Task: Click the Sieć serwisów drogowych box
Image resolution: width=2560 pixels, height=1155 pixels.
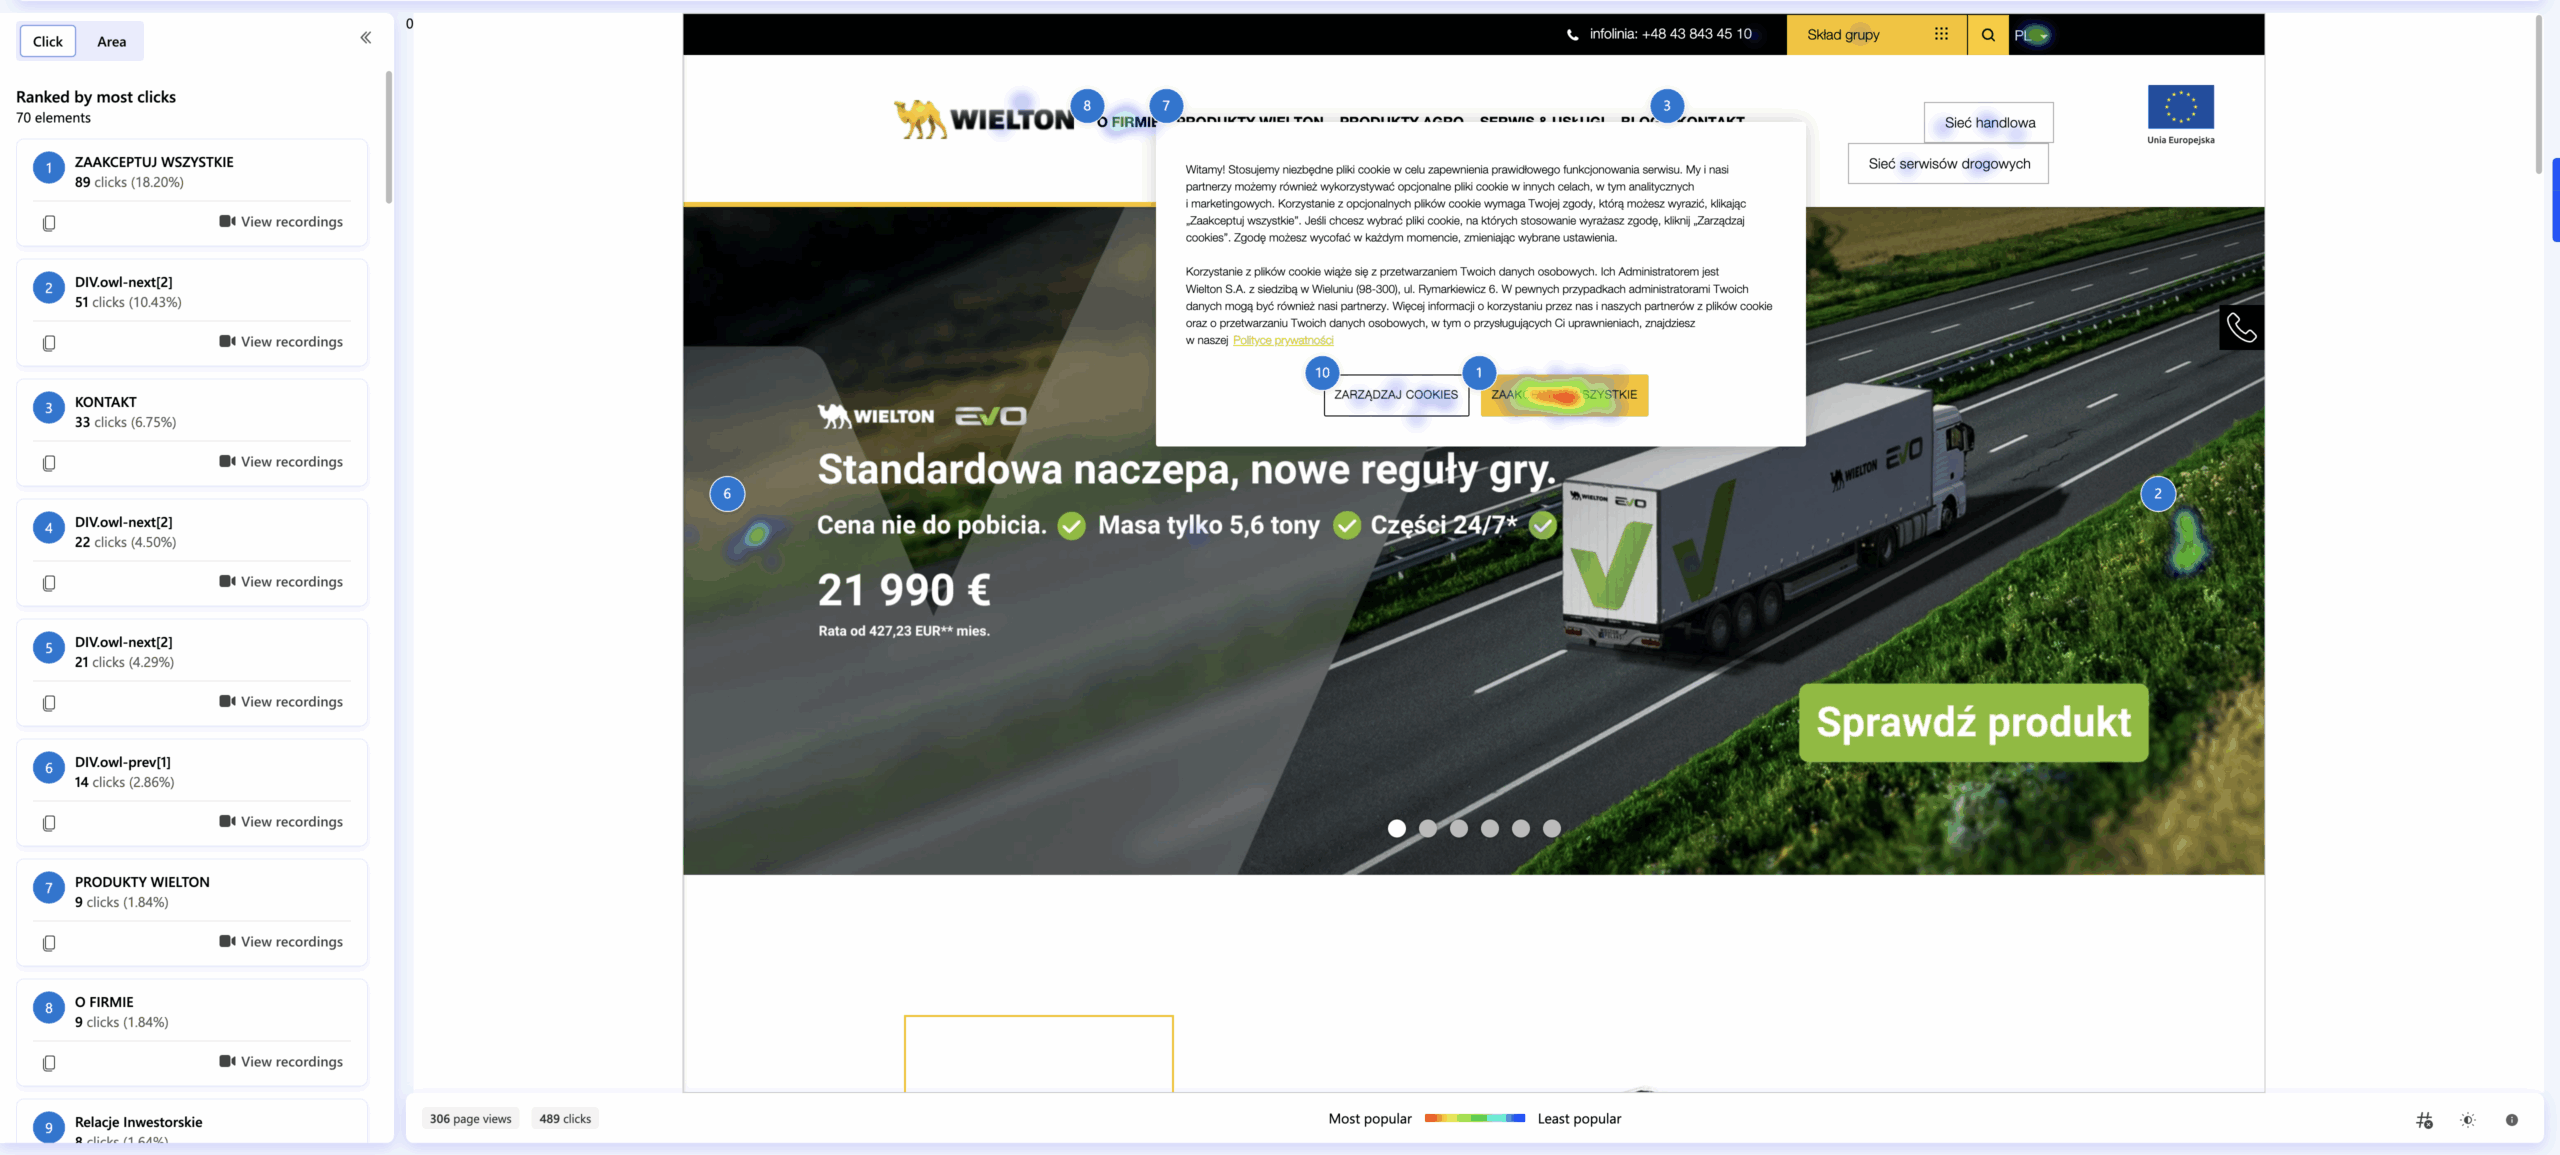Action: pyautogui.click(x=1948, y=164)
